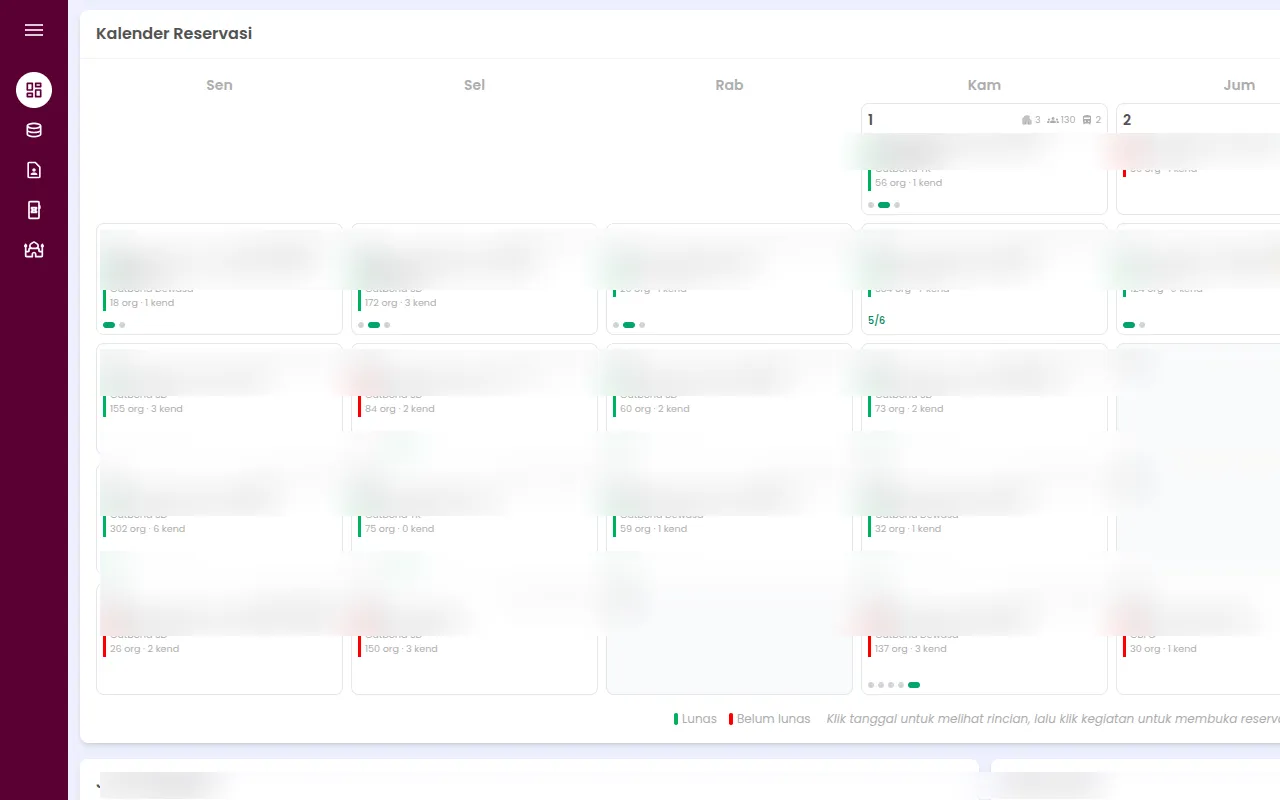The width and height of the screenshot is (1280, 800).
Task: Open the 84 org · 2 kend entry
Action: pos(399,409)
